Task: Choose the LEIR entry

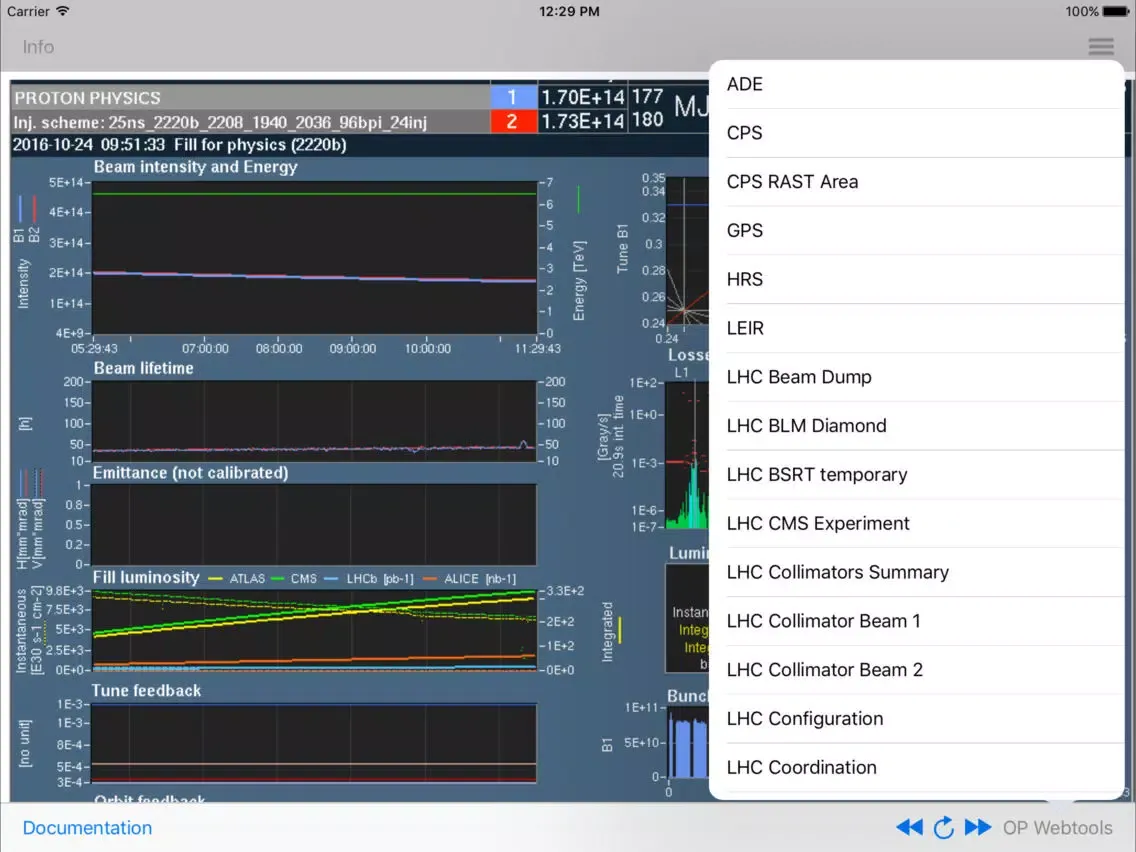Action: pyautogui.click(x=916, y=328)
